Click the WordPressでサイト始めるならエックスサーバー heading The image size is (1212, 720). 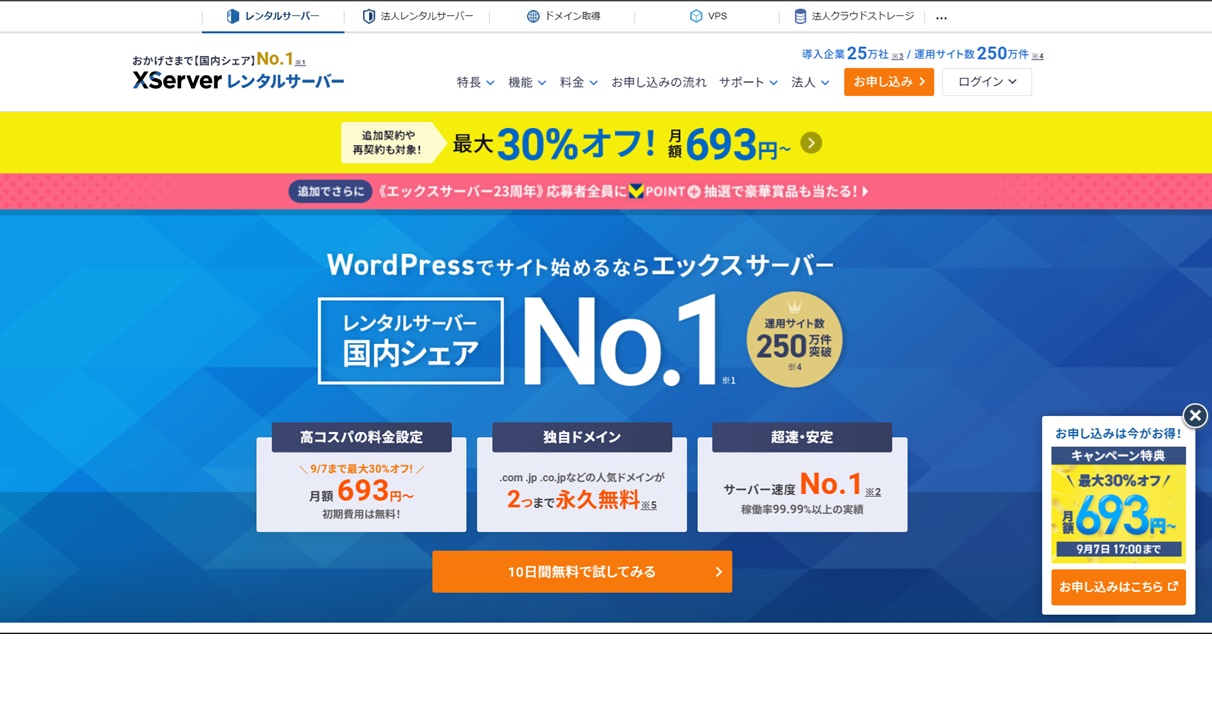(x=580, y=265)
